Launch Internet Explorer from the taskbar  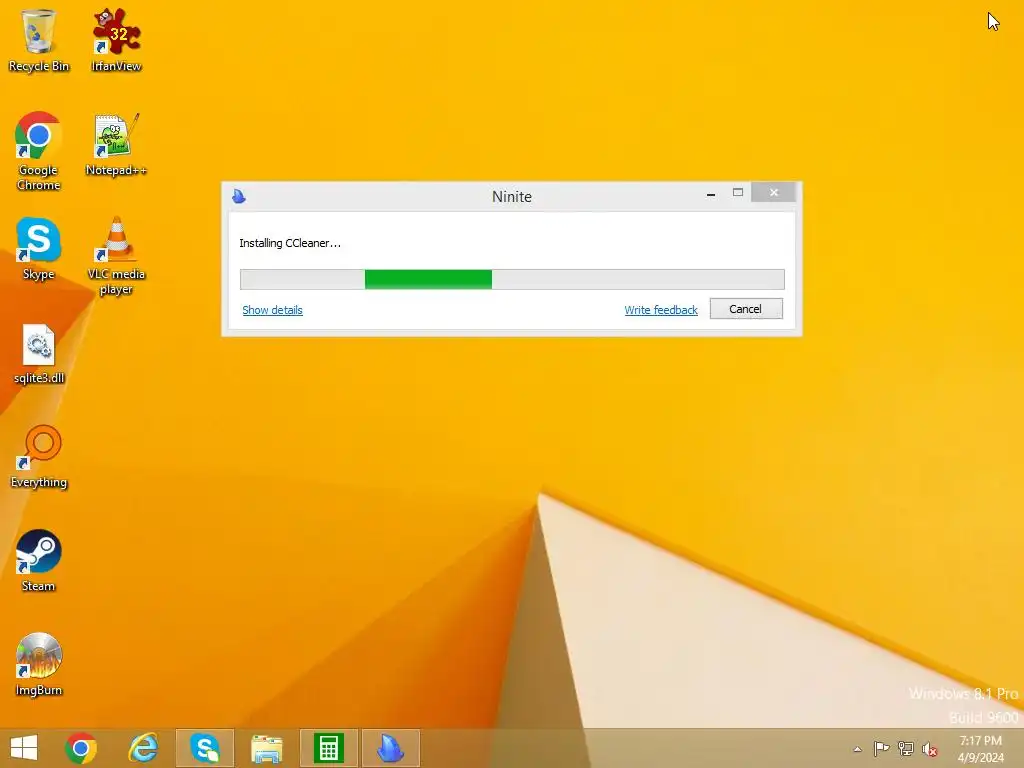pyautogui.click(x=143, y=748)
